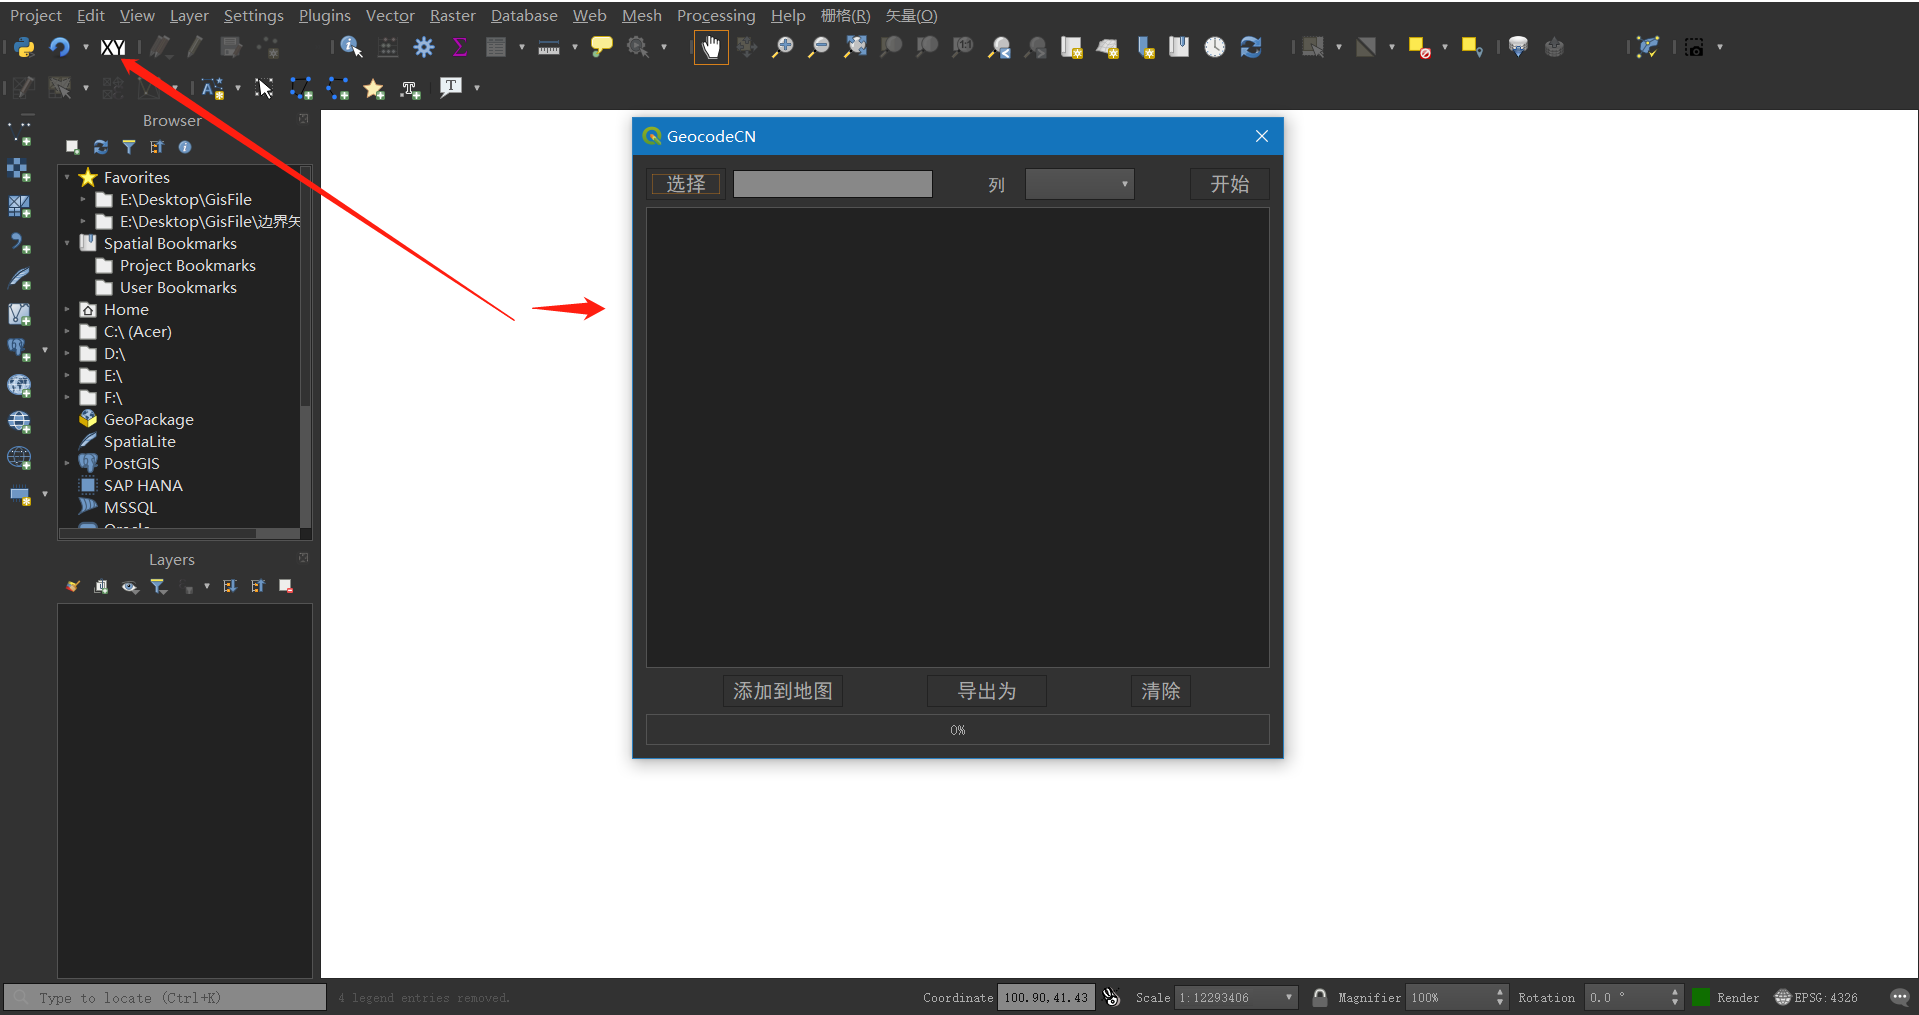Activate the Measure Line tool
1919x1015 pixels.
point(550,47)
